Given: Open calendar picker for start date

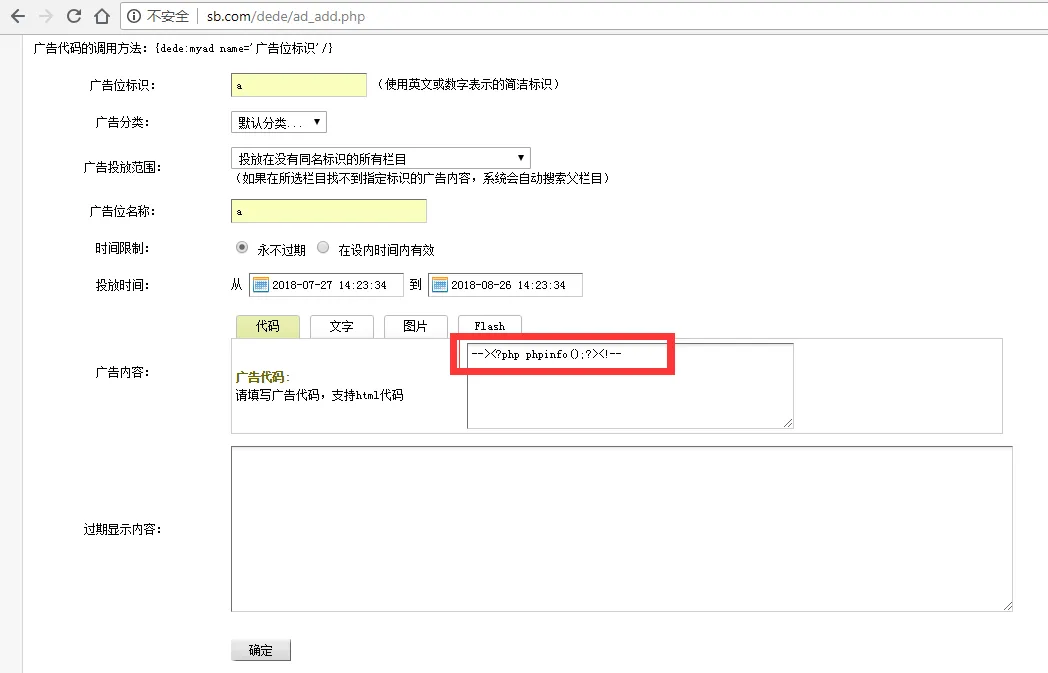Looking at the screenshot, I should click(x=260, y=285).
